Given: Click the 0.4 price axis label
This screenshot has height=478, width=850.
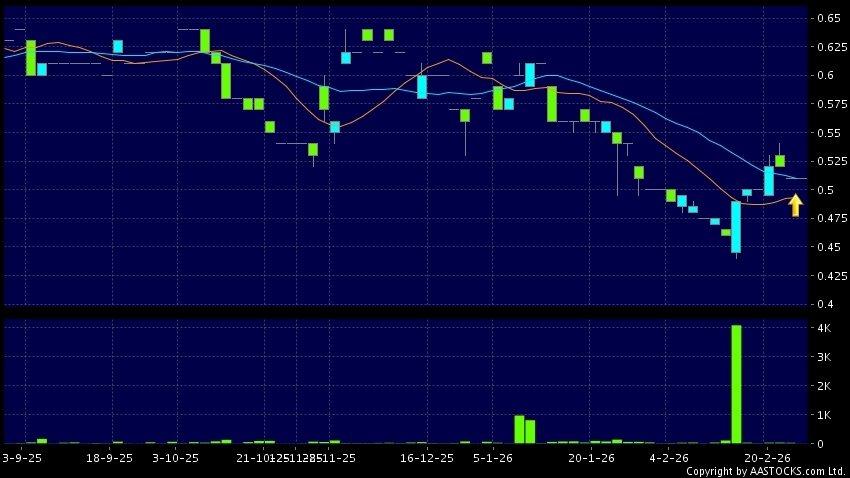Looking at the screenshot, I should pyautogui.click(x=824, y=304).
